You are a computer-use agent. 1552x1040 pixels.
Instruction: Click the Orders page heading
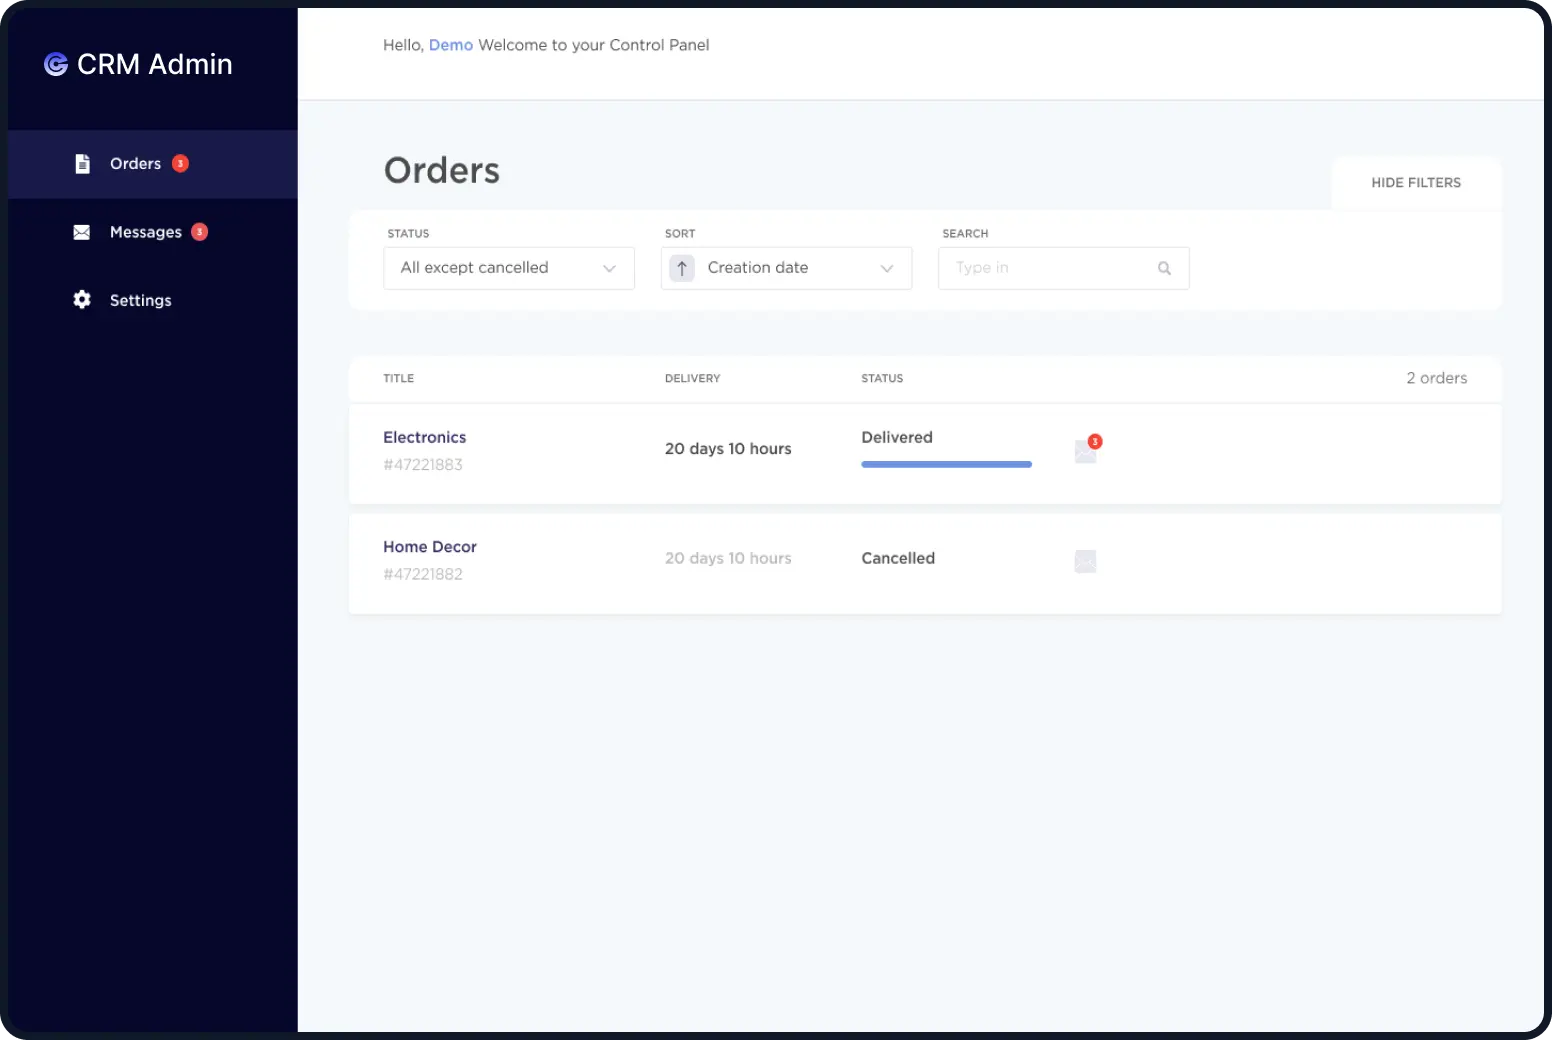pyautogui.click(x=442, y=170)
